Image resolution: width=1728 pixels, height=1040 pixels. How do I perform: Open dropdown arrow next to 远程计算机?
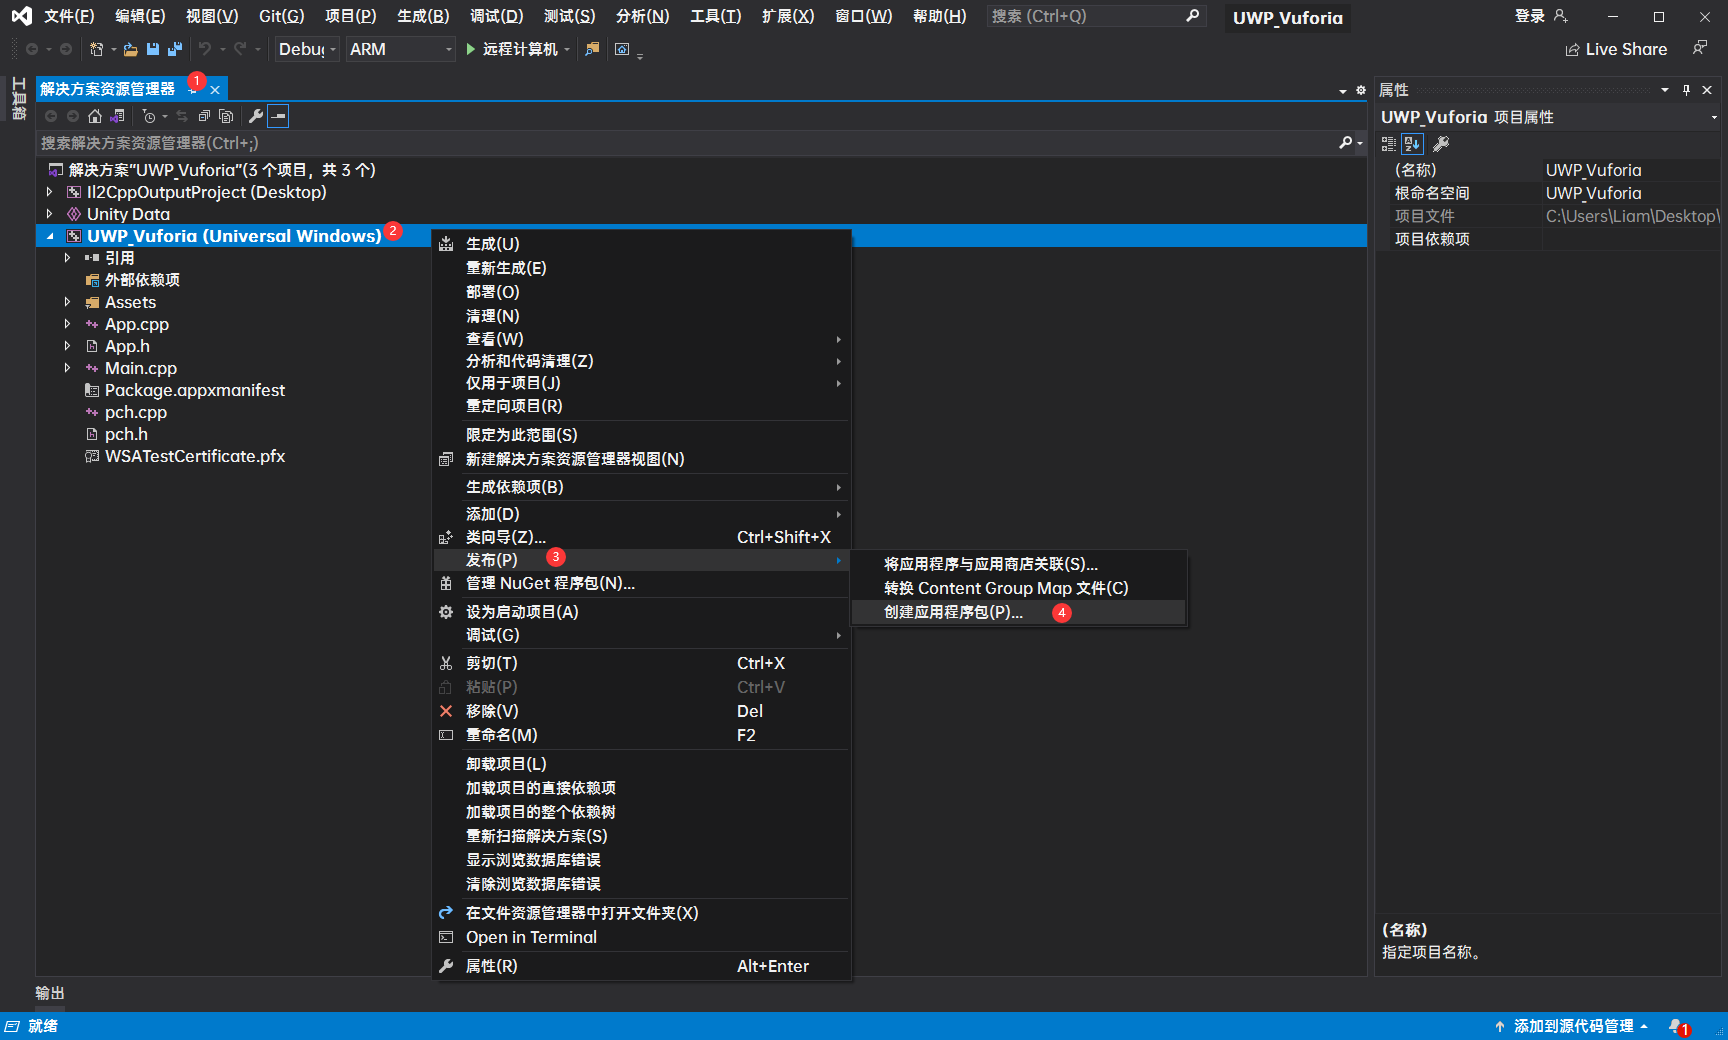tap(567, 49)
